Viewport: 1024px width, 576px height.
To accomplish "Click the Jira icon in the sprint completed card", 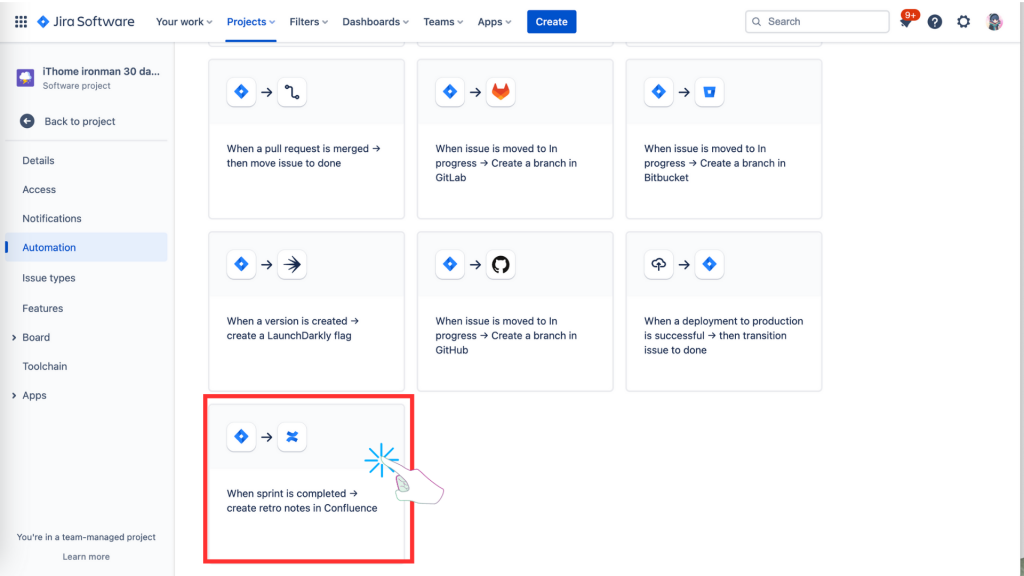I will pyautogui.click(x=241, y=437).
